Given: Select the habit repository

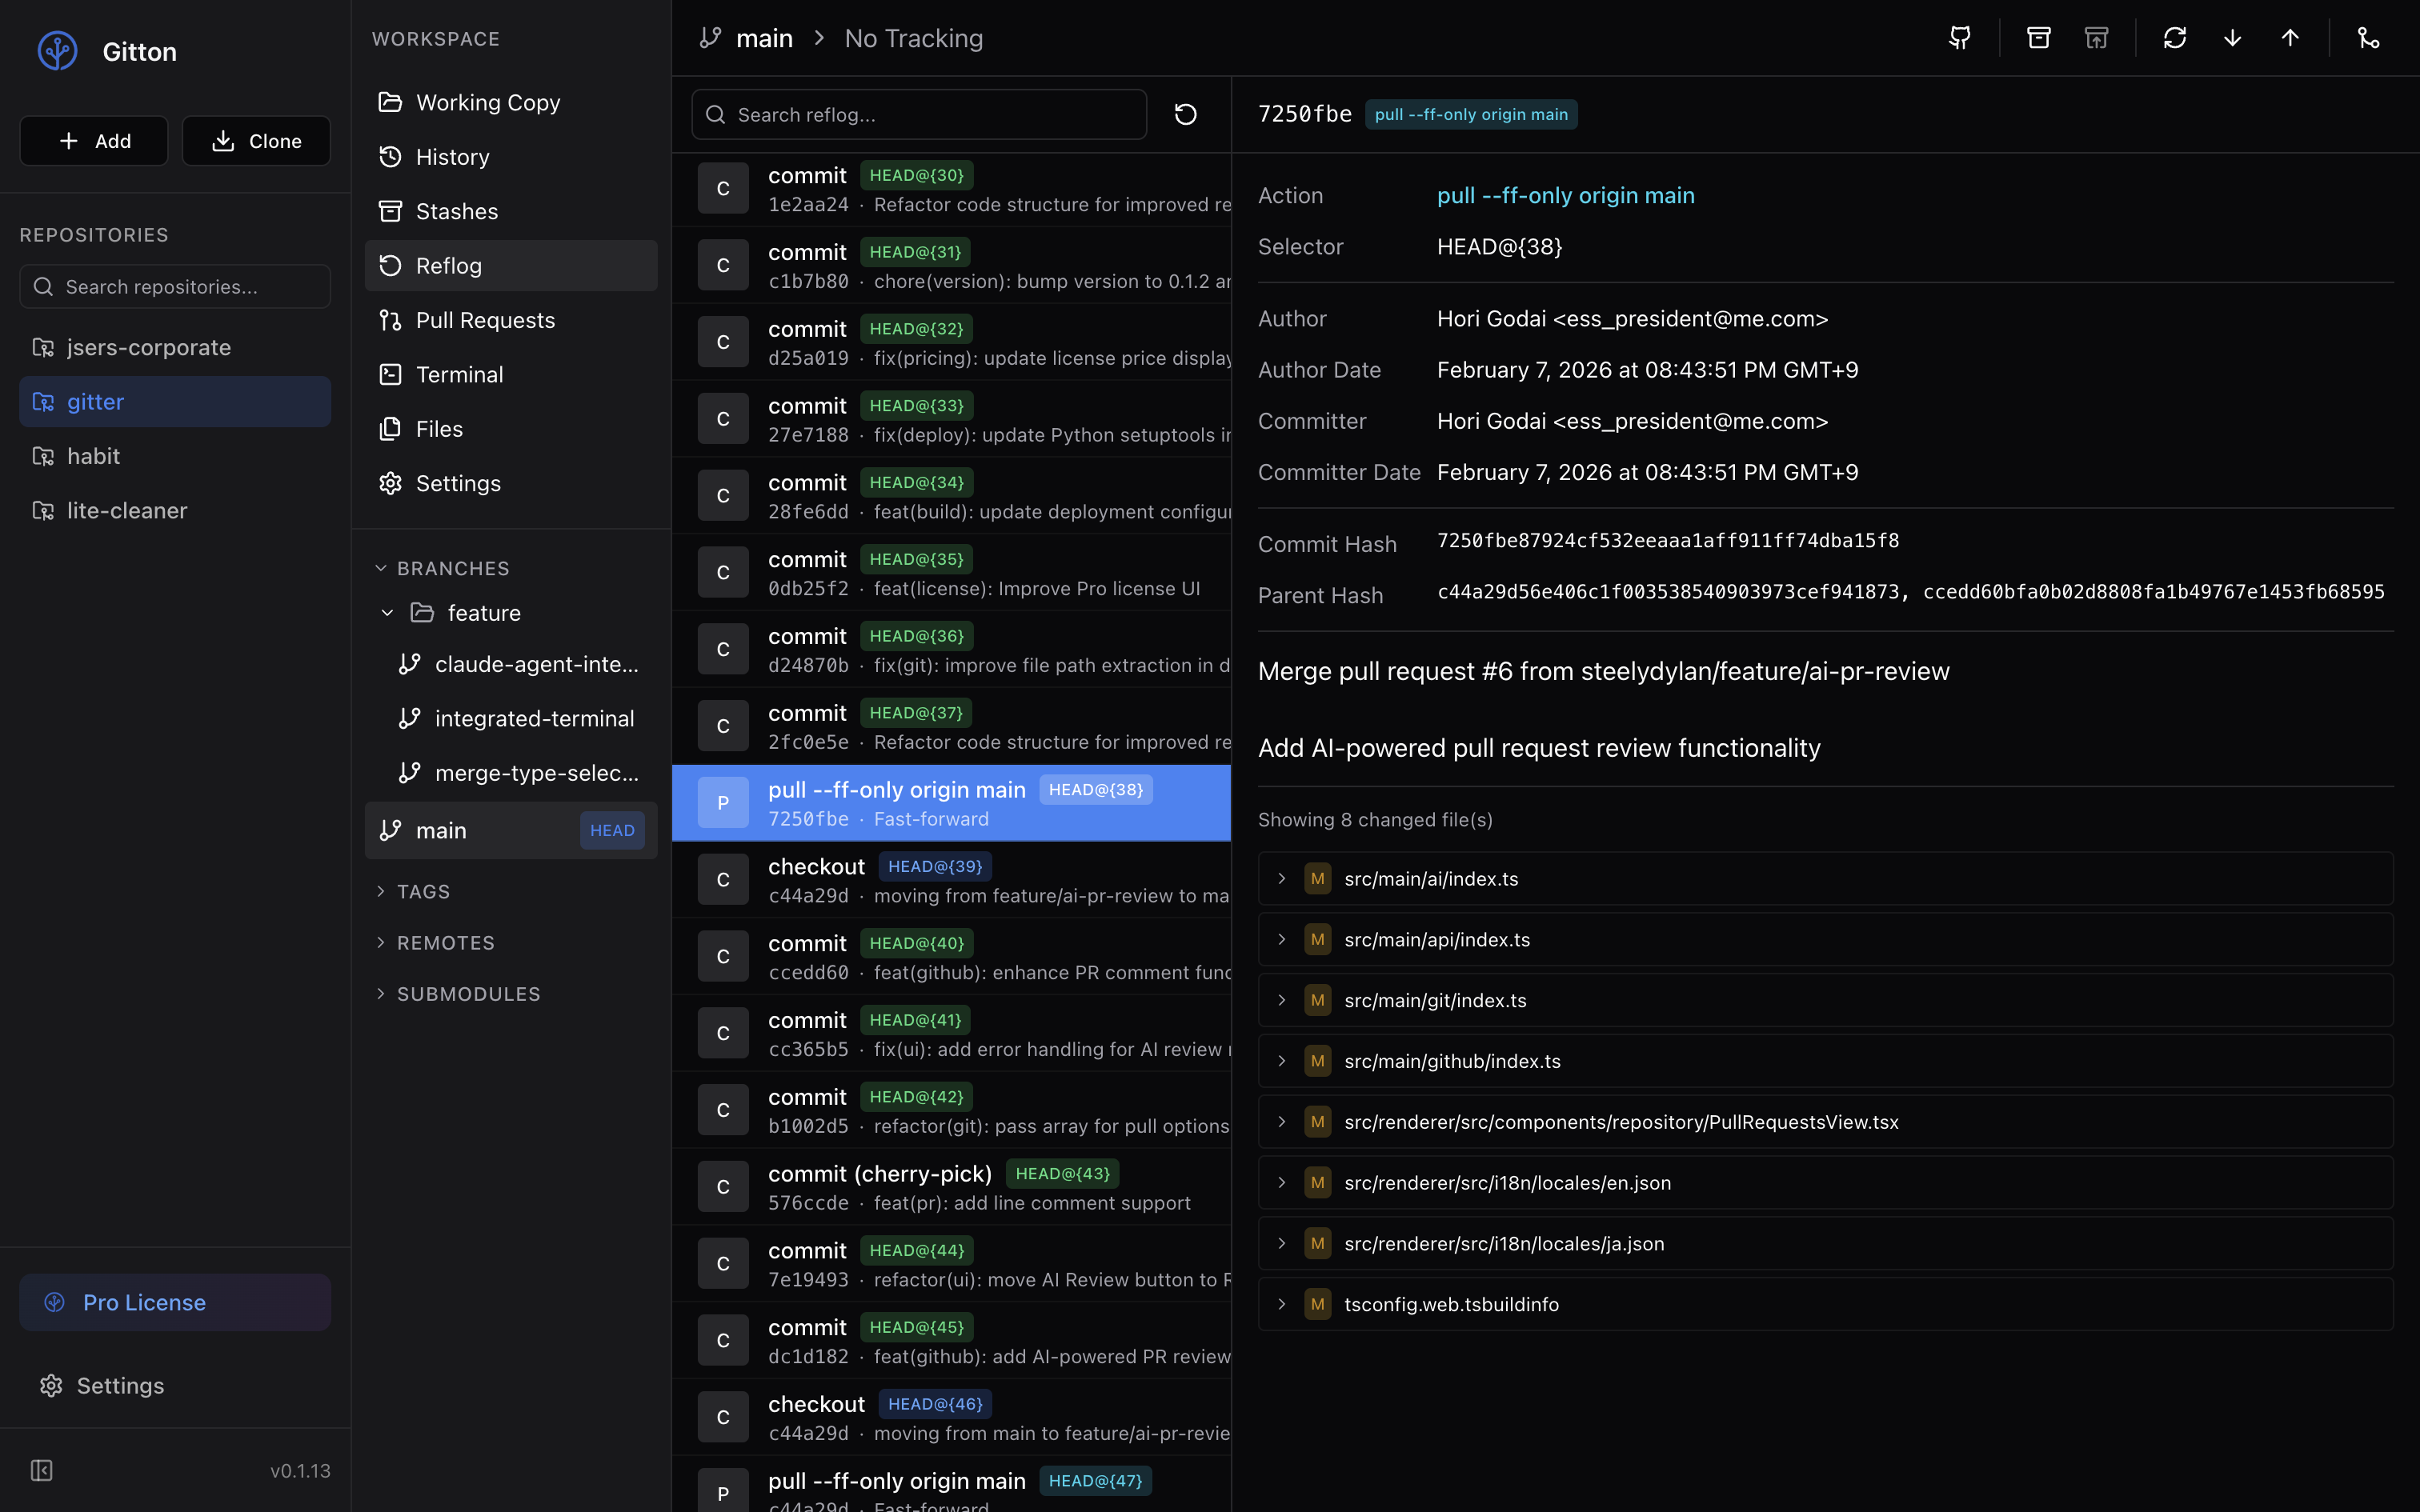Looking at the screenshot, I should coord(93,456).
